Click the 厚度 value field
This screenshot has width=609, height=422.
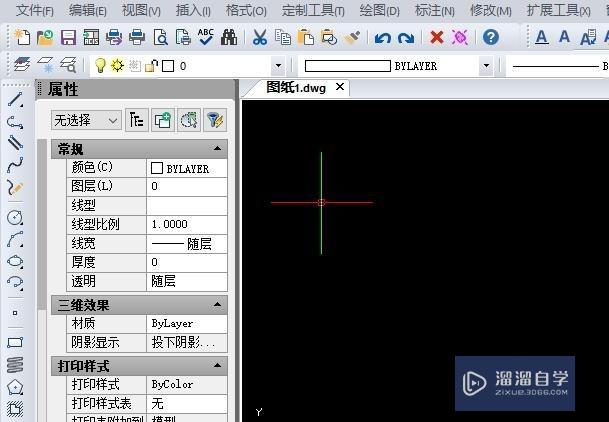click(187, 262)
